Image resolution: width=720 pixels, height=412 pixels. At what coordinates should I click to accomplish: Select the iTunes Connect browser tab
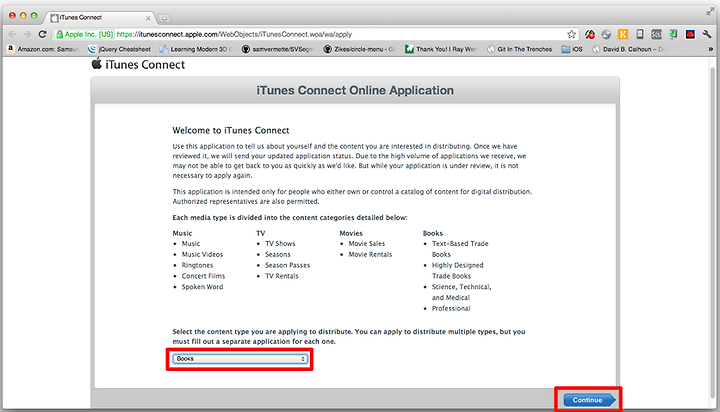pos(99,17)
